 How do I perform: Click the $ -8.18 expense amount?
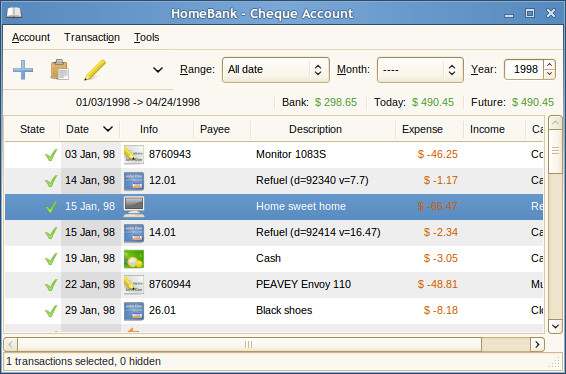(441, 310)
